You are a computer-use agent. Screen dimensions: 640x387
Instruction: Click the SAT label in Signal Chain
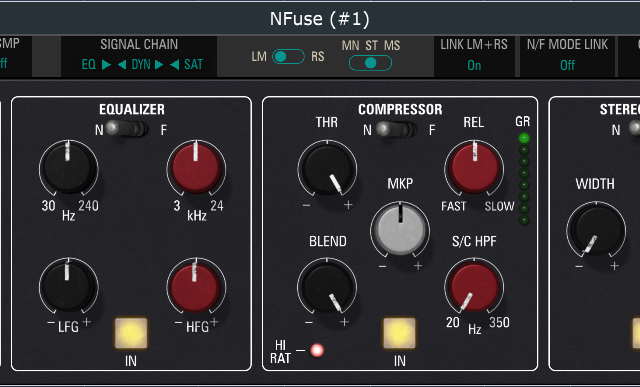coord(193,64)
